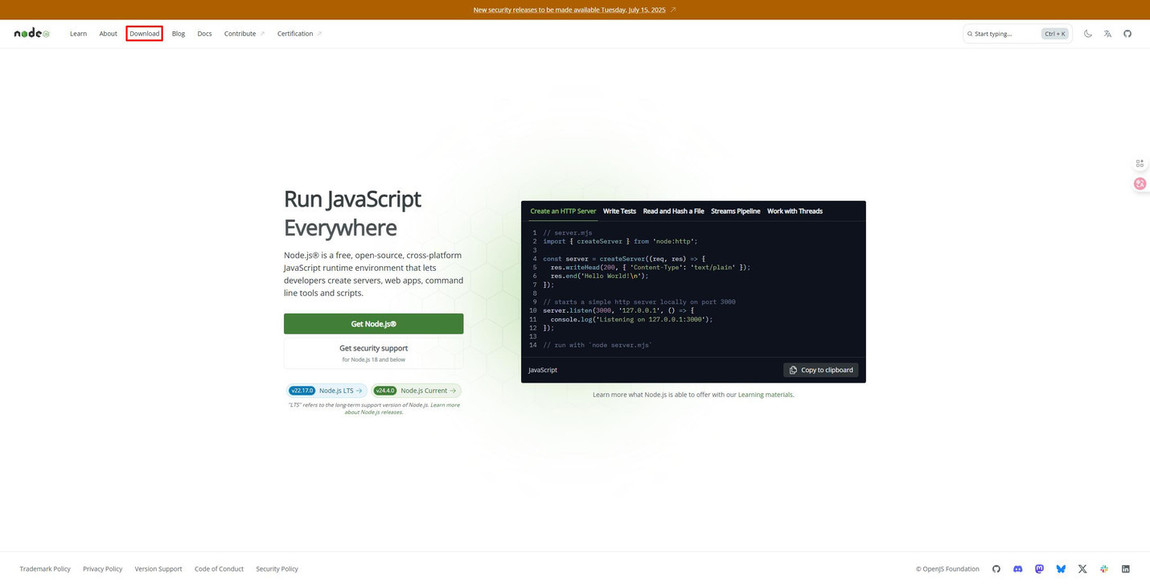Open the security releases announcement banner link
The width and height of the screenshot is (1150, 586).
pos(569,10)
